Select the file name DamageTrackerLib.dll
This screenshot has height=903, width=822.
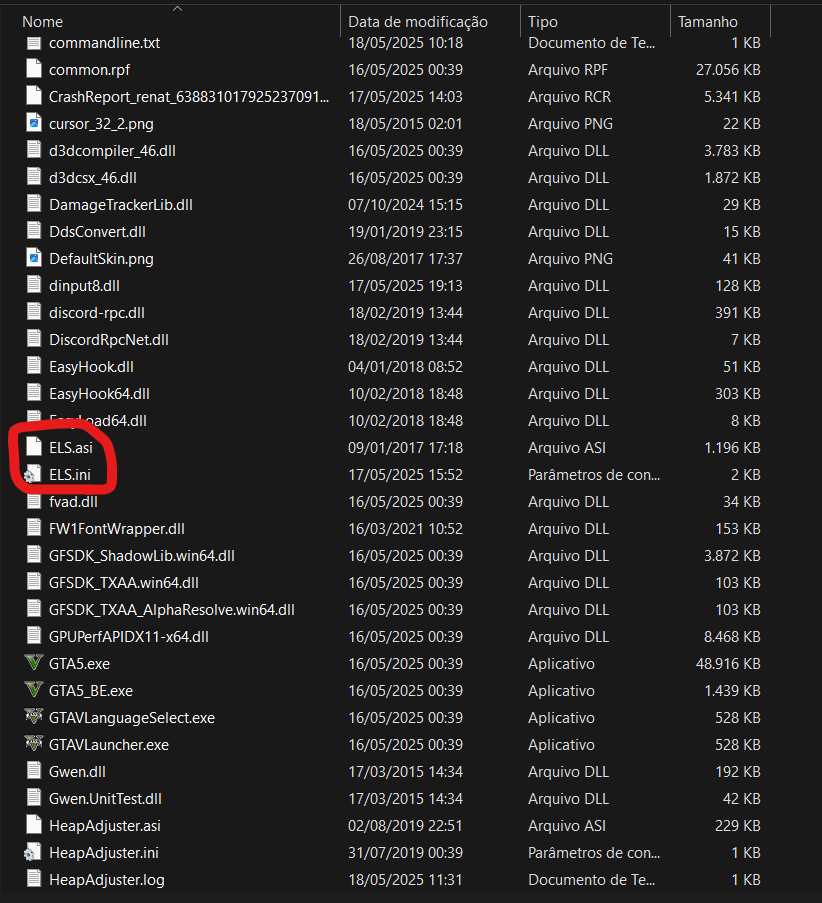coord(120,205)
